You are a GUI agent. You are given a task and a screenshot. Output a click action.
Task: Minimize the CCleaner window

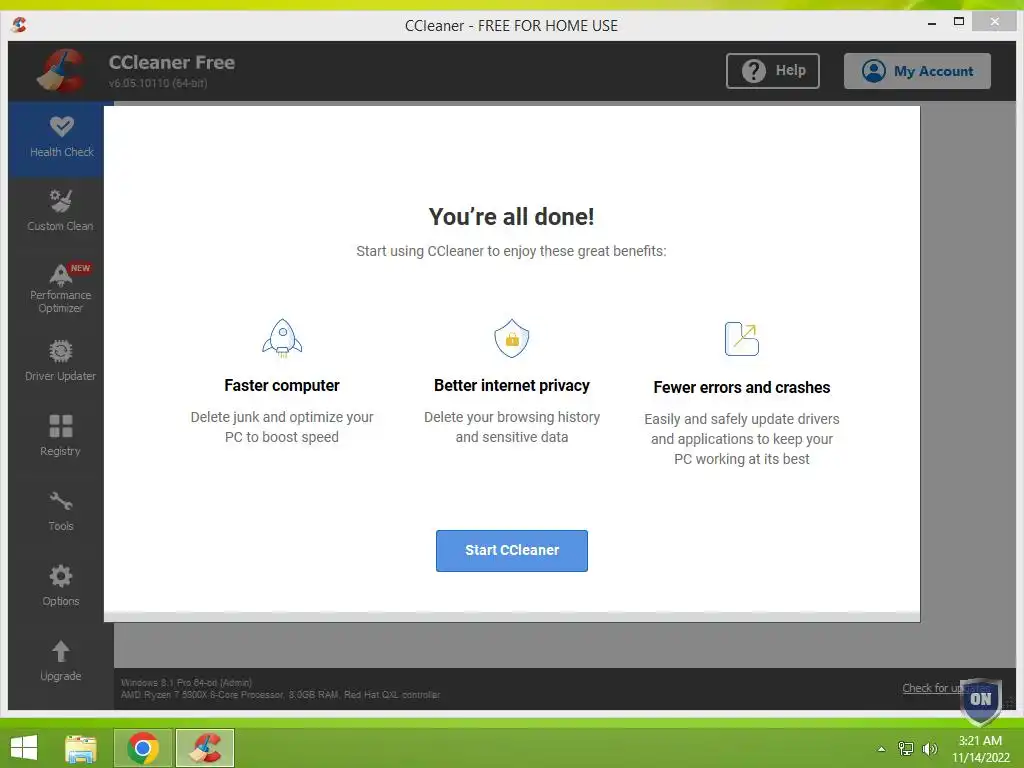[x=932, y=23]
